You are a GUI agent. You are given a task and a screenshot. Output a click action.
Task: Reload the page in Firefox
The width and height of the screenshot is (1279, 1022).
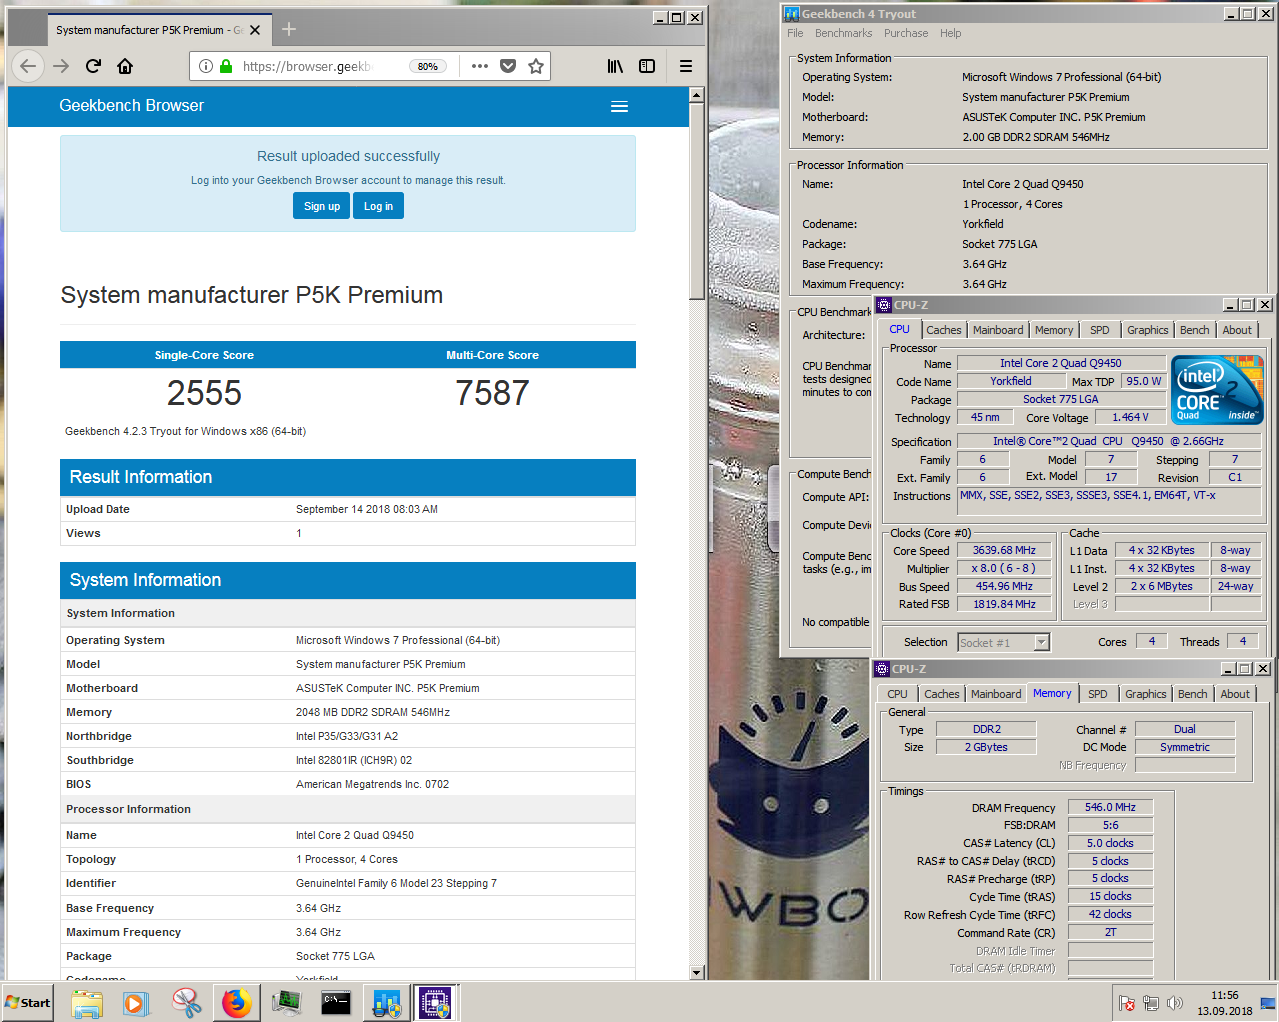(93, 66)
